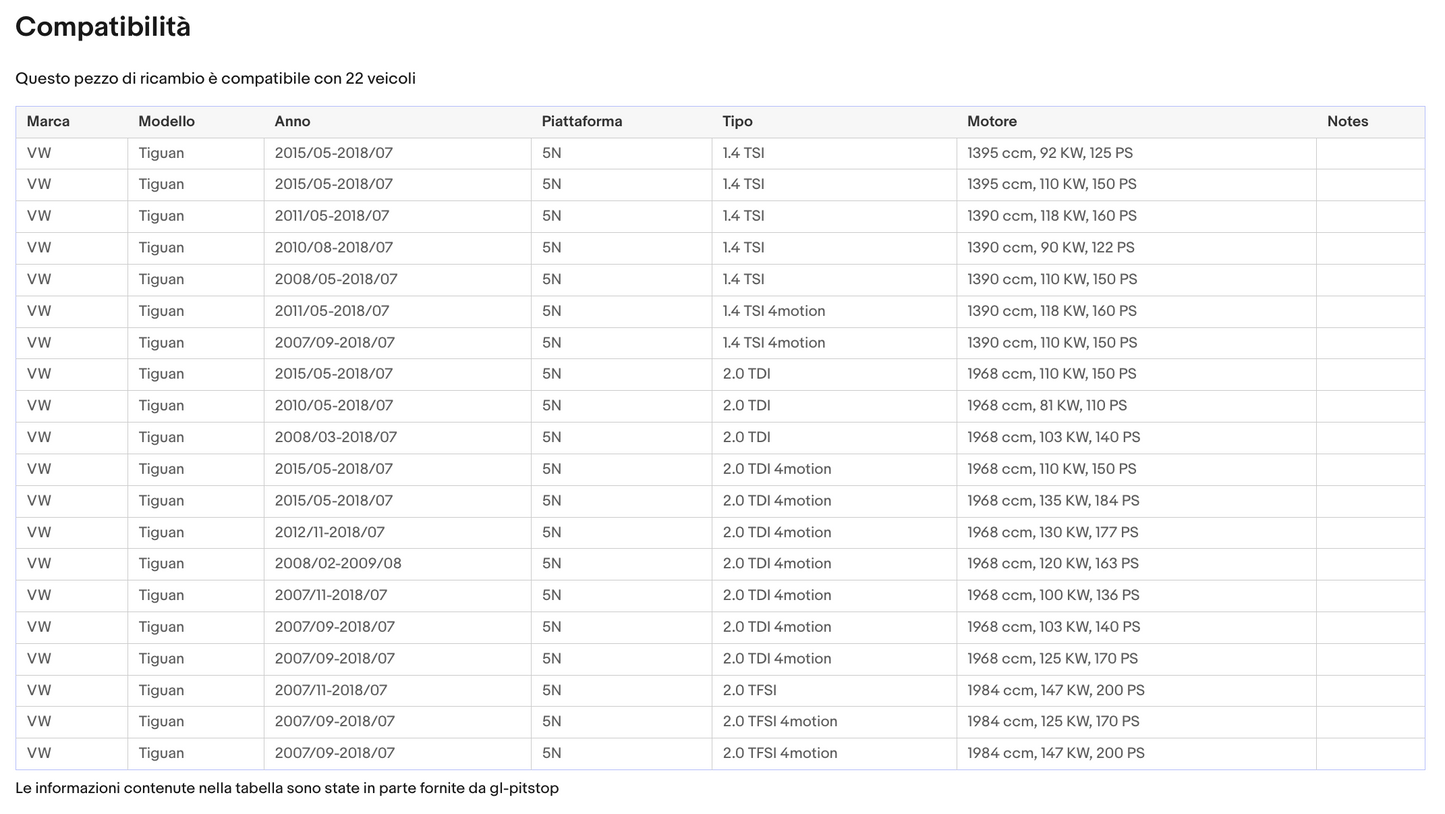Image resolution: width=1445 pixels, height=814 pixels.
Task: Click 'Tiguan' model in the 122 PS row
Action: pyautogui.click(x=161, y=247)
